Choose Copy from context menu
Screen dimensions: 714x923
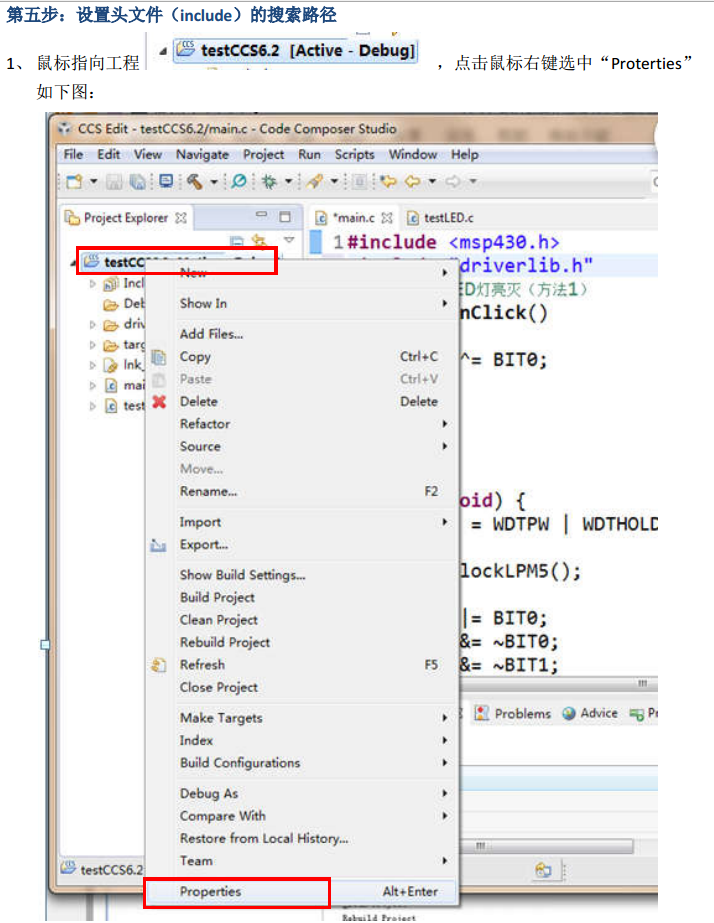(301, 357)
